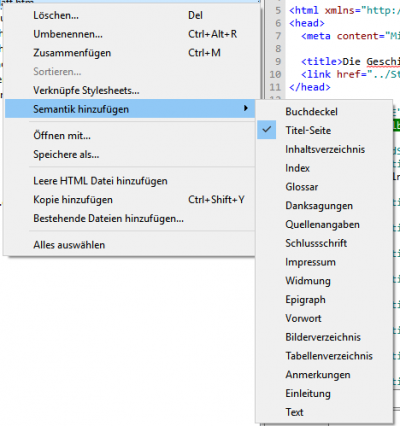400x426 pixels.
Task: Select the Löschen... menu entry
Action: pyautogui.click(x=130, y=15)
